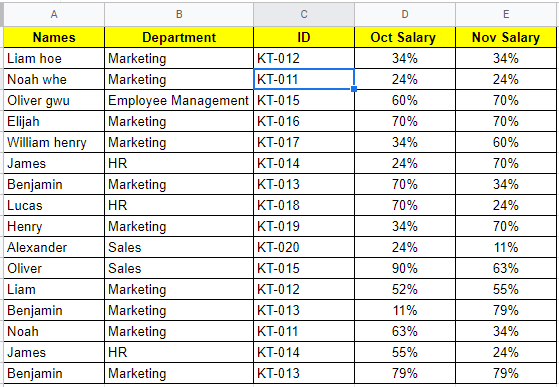Select column C header
Image resolution: width=559 pixels, height=387 pixels.
coord(304,14)
